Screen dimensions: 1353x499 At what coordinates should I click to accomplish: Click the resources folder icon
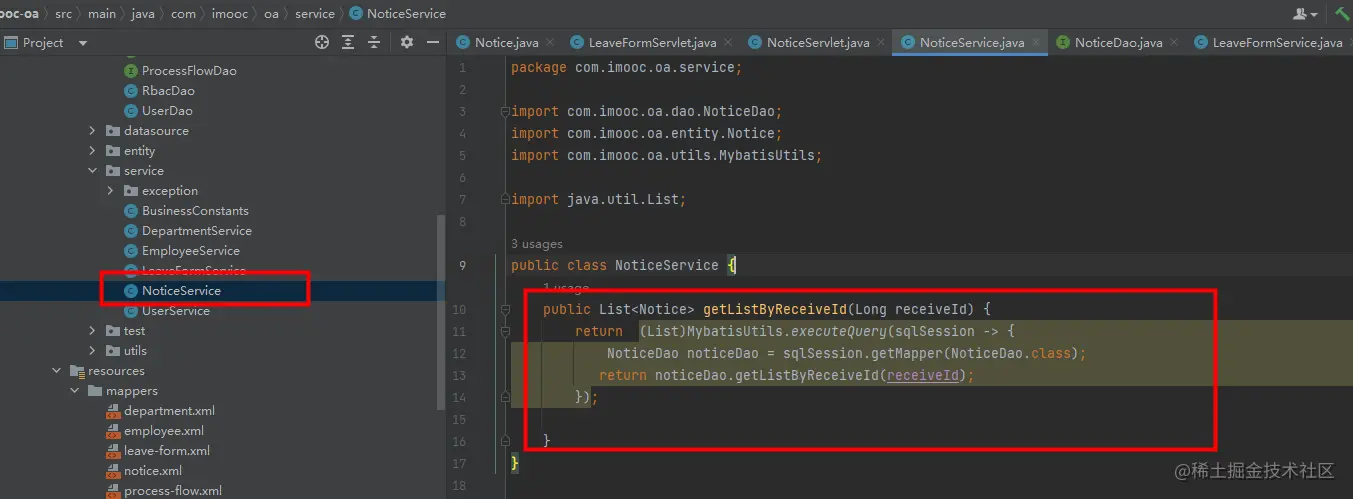pyautogui.click(x=77, y=371)
